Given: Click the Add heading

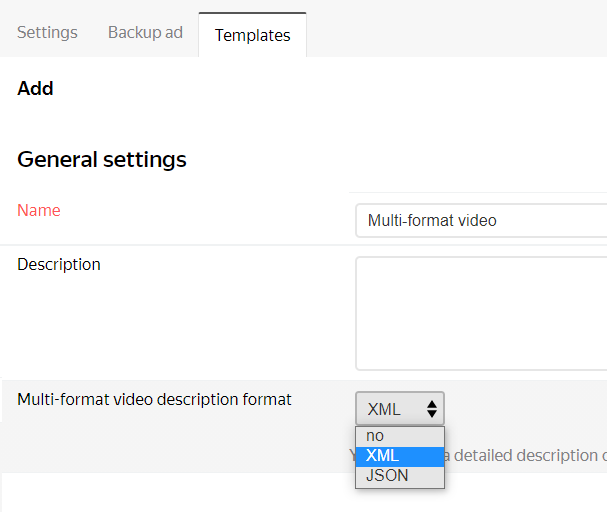Looking at the screenshot, I should (x=35, y=89).
